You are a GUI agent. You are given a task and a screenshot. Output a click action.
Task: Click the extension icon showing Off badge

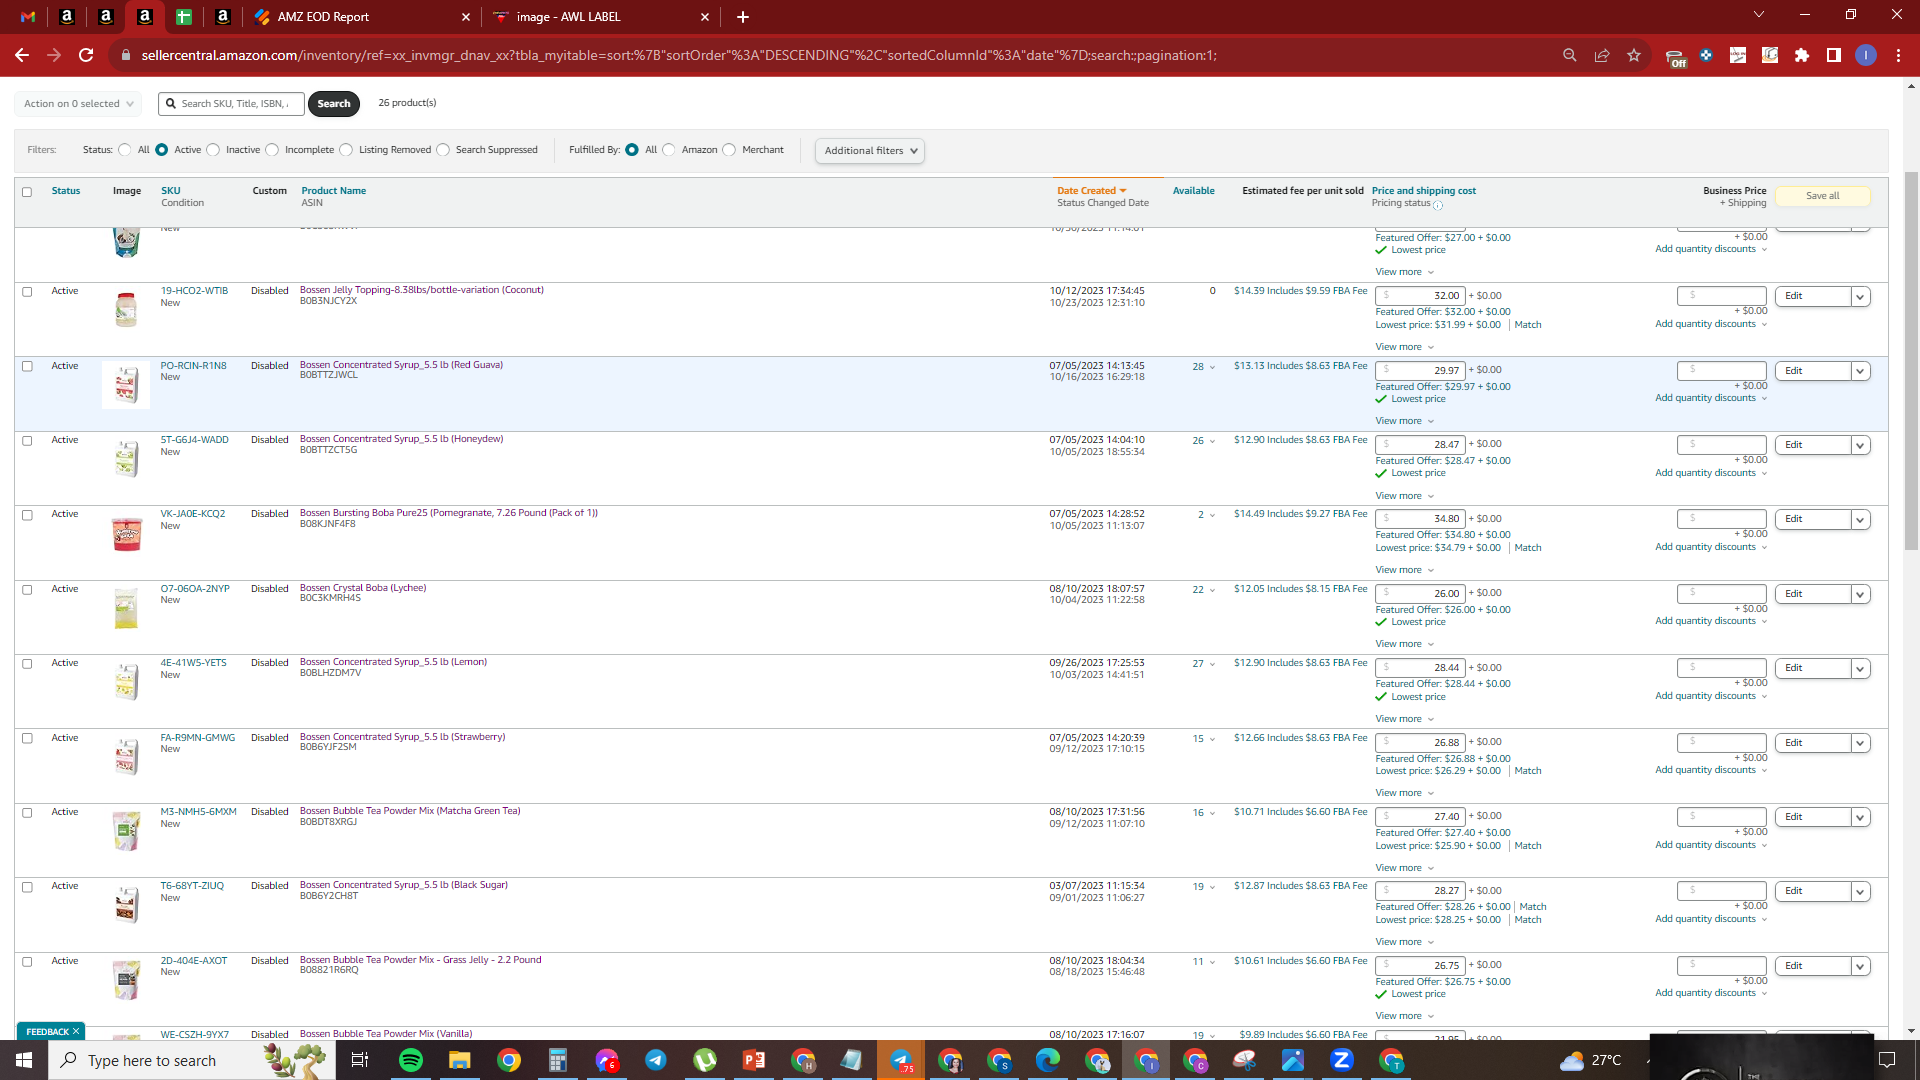click(x=1675, y=57)
